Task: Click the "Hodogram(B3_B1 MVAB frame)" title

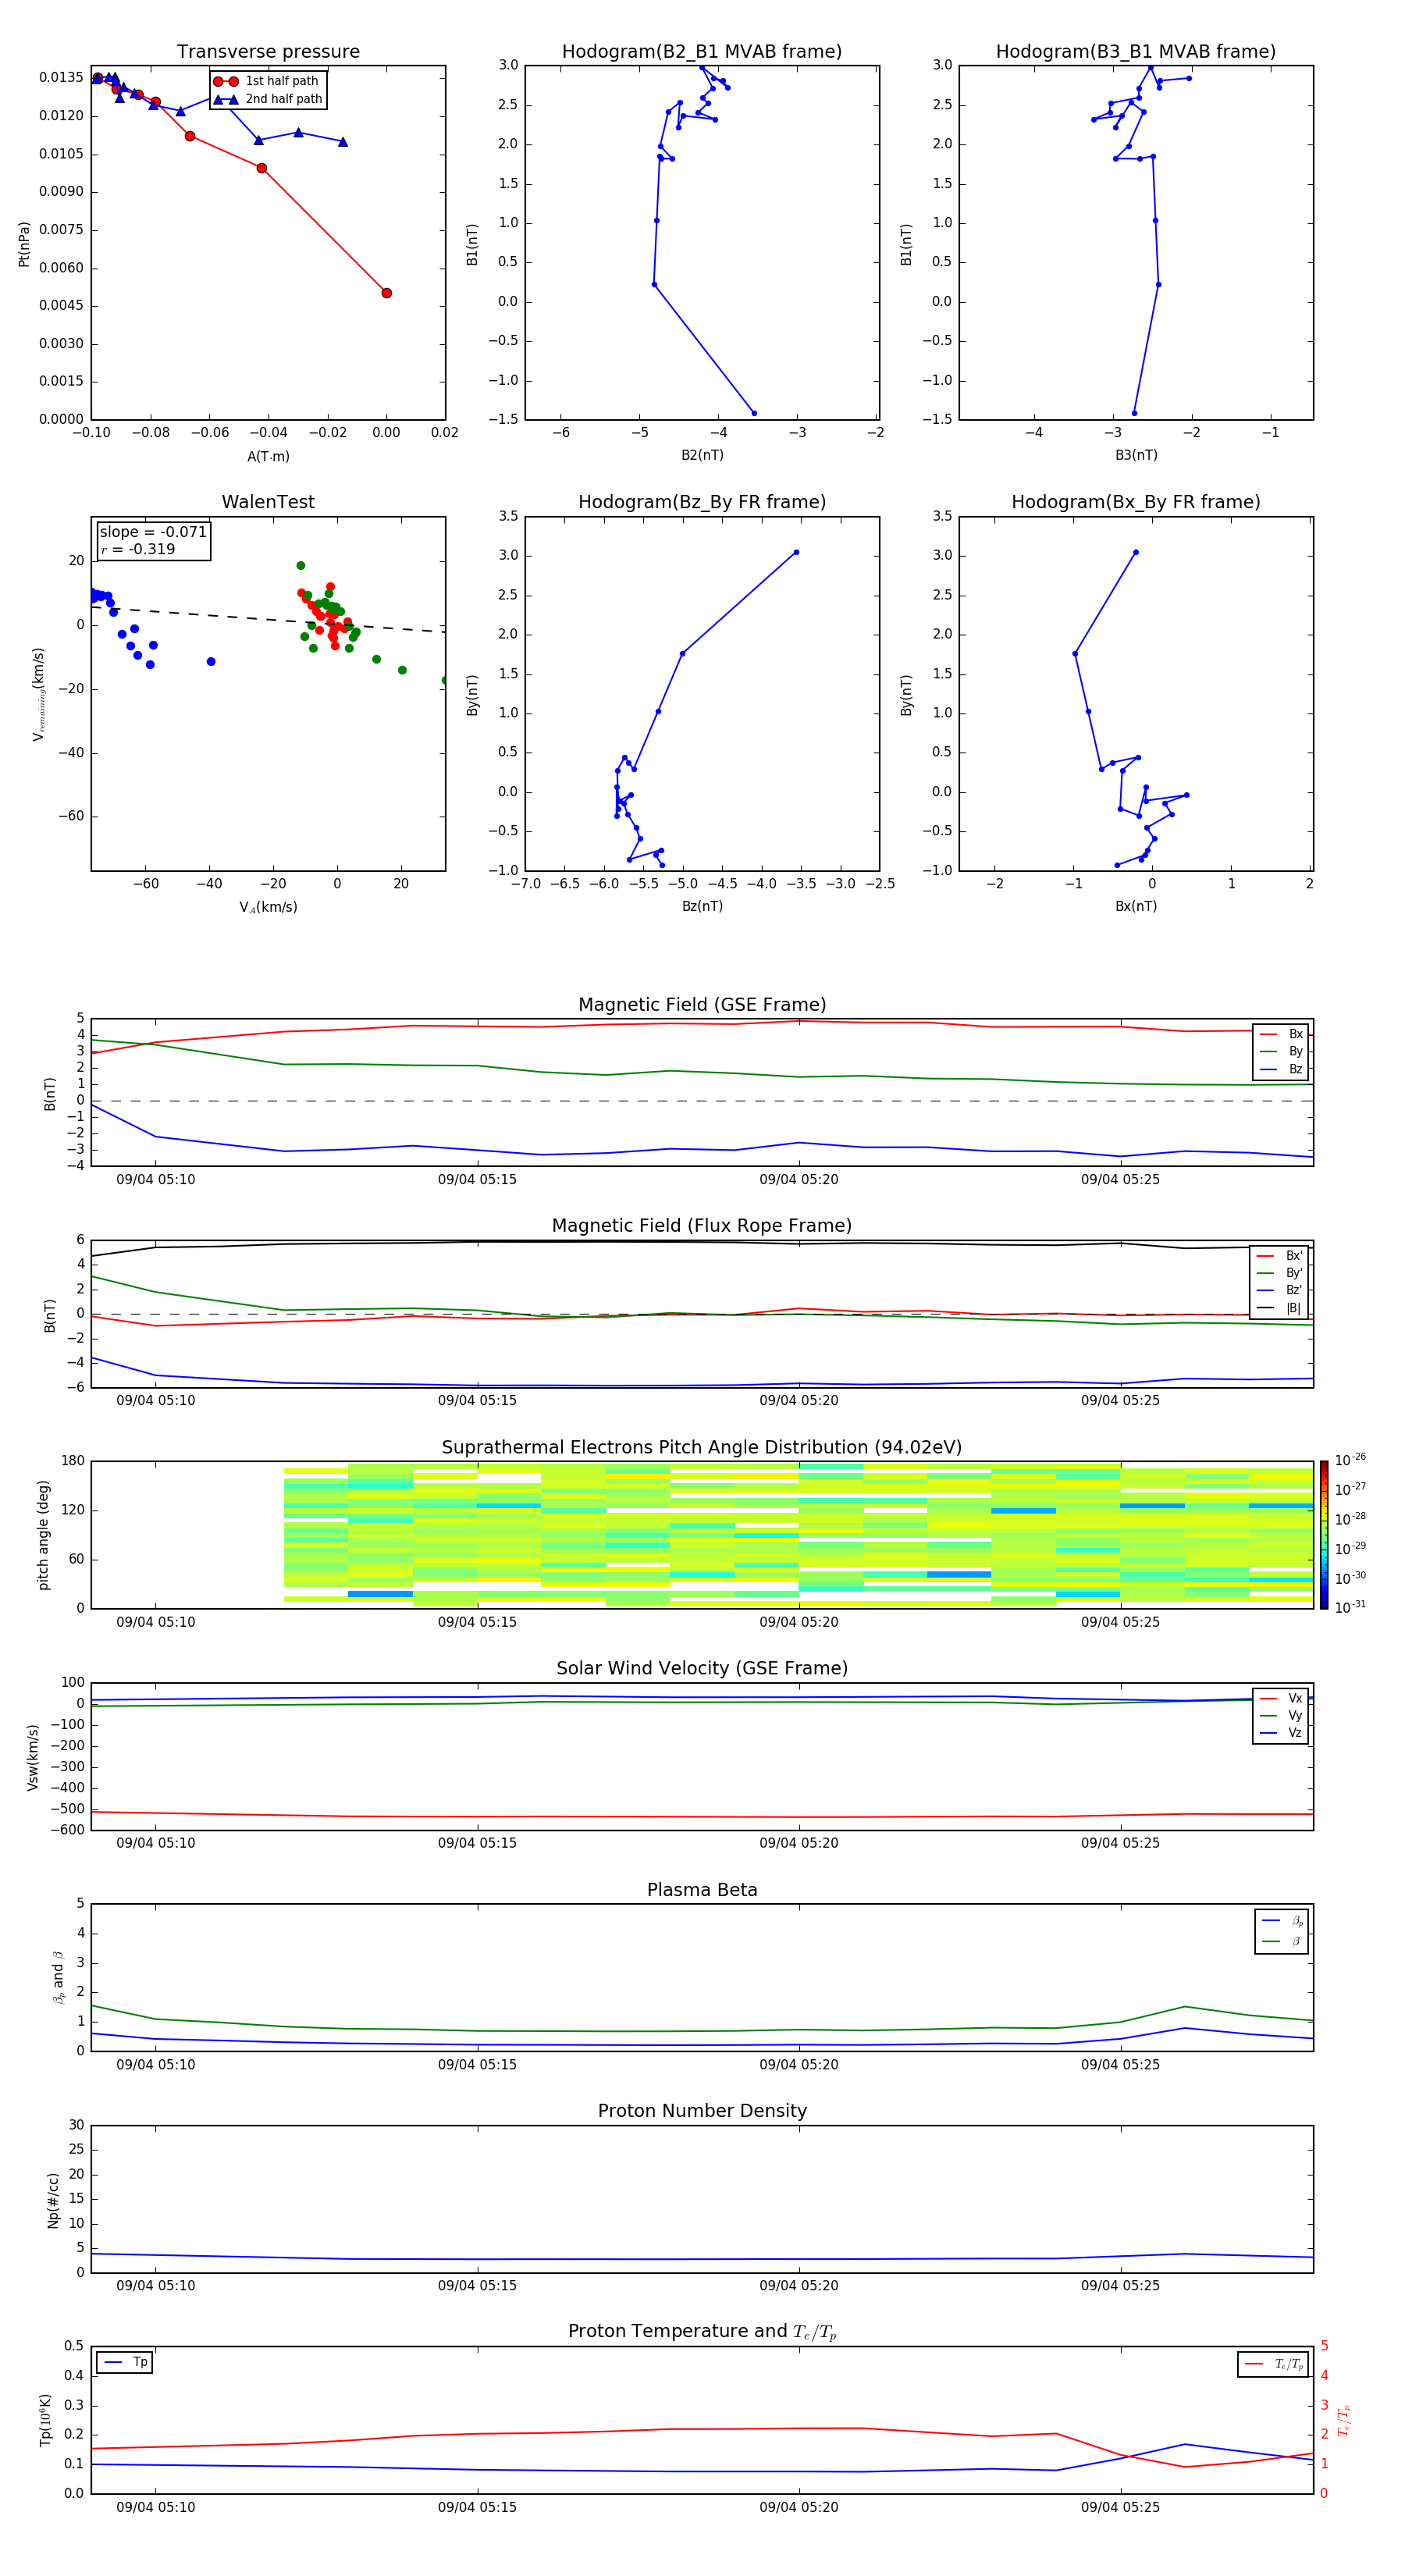Action: point(1136,52)
